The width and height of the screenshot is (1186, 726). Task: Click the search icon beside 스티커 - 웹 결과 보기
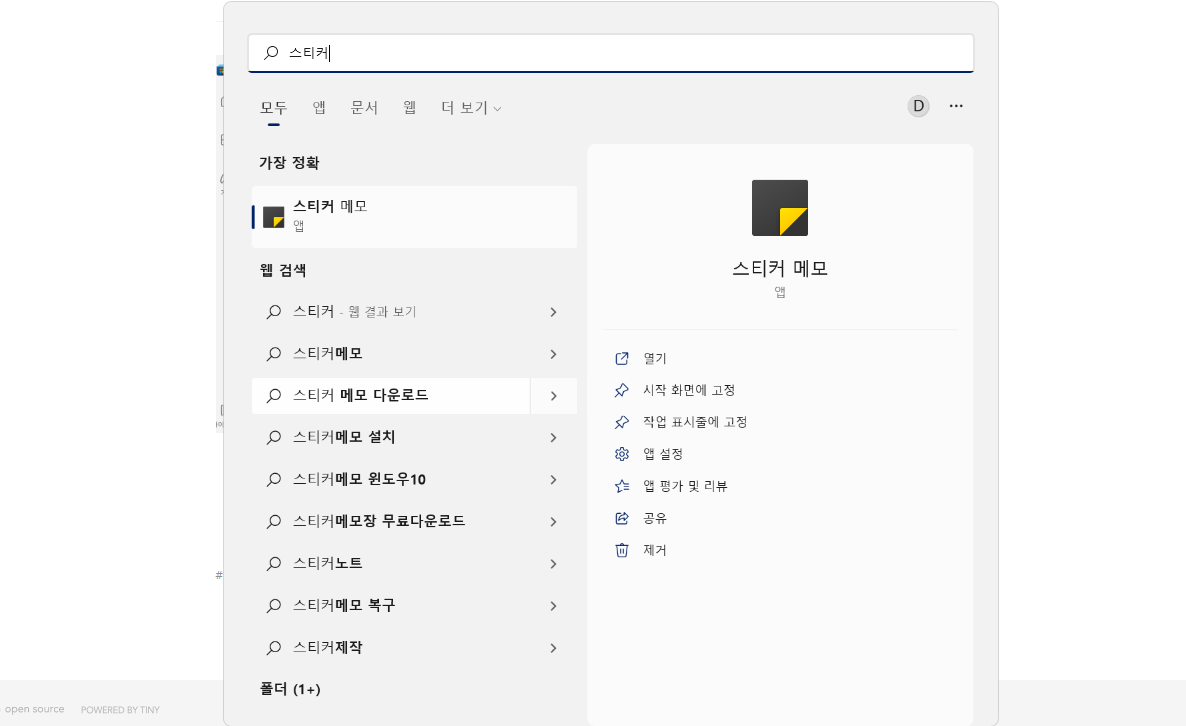click(274, 312)
